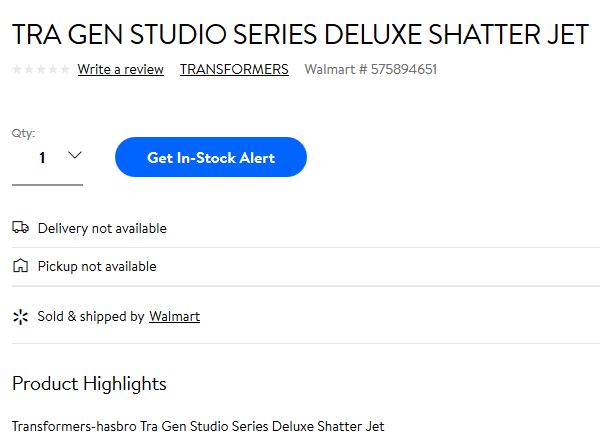
Task: Click the delivery truck icon
Action: [21, 227]
